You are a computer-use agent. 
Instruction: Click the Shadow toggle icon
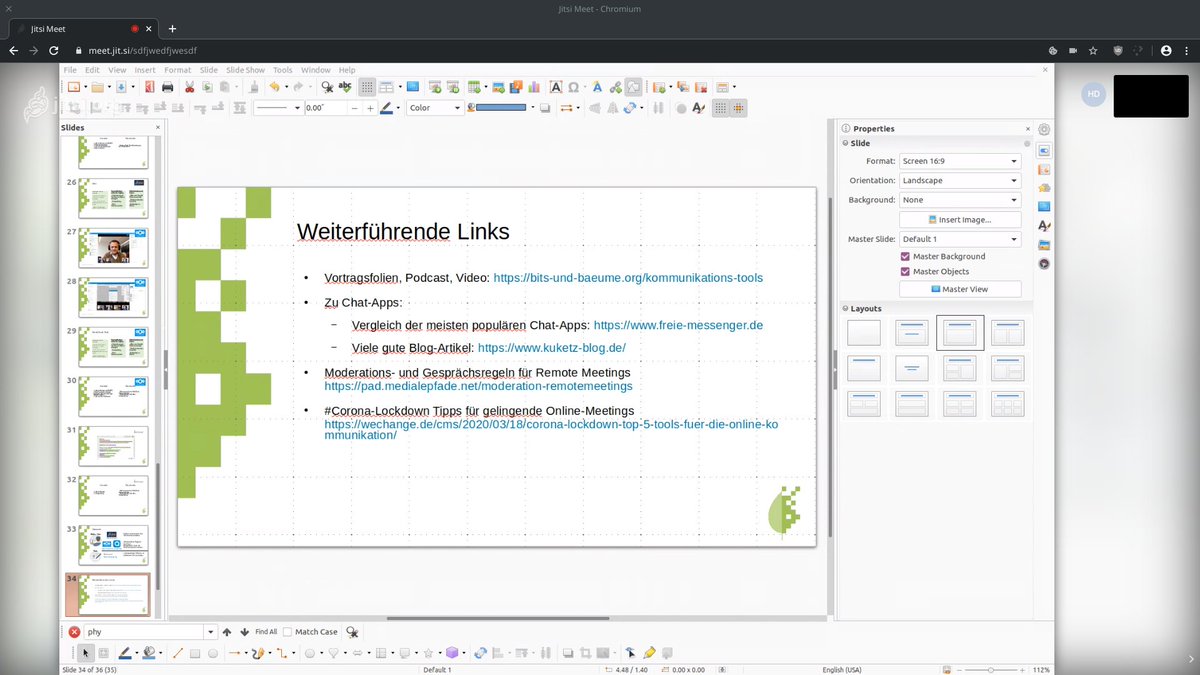[x=545, y=108]
